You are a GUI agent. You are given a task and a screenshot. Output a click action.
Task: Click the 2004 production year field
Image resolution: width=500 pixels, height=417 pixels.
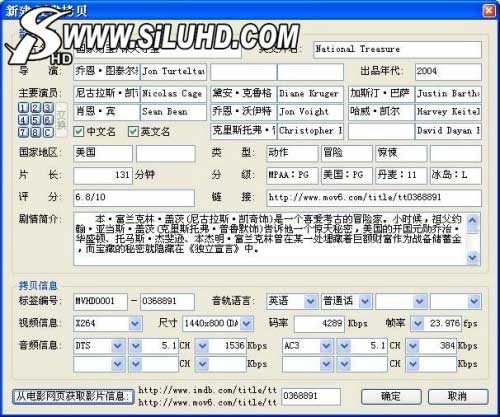point(448,72)
